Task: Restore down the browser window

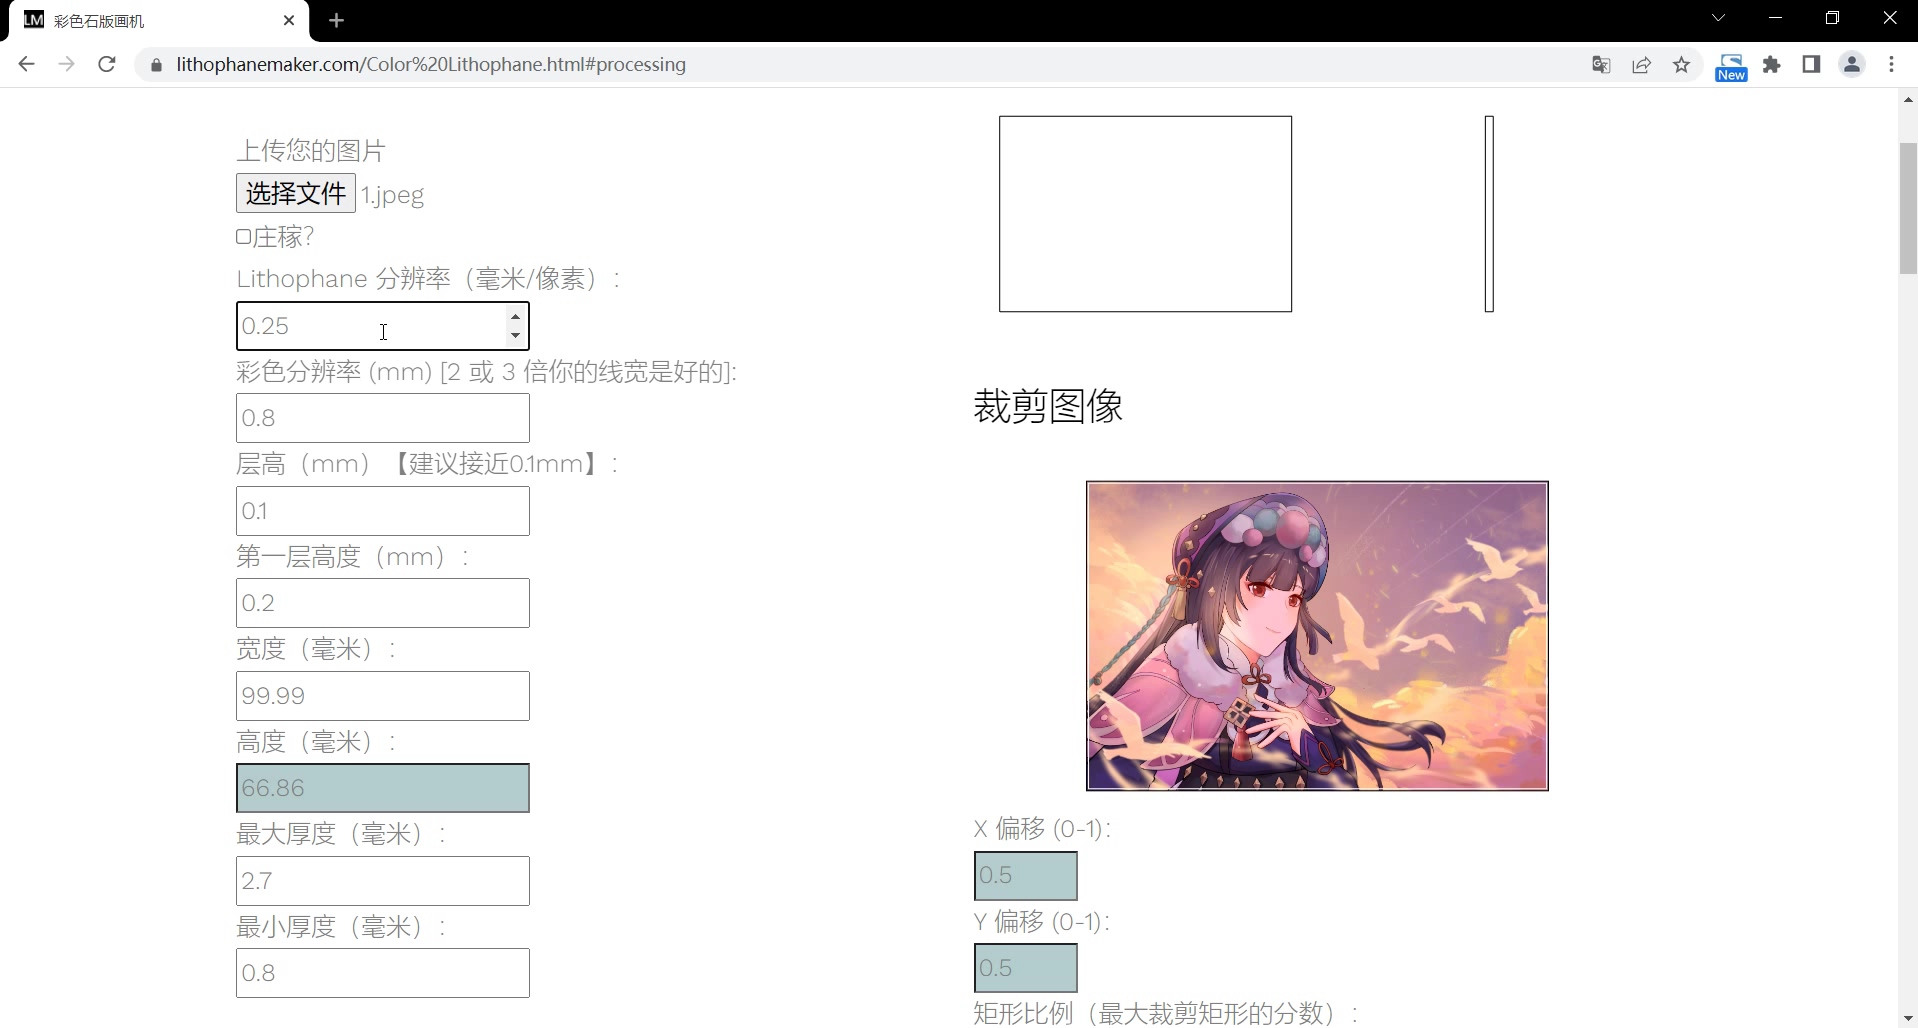Action: (x=1832, y=18)
